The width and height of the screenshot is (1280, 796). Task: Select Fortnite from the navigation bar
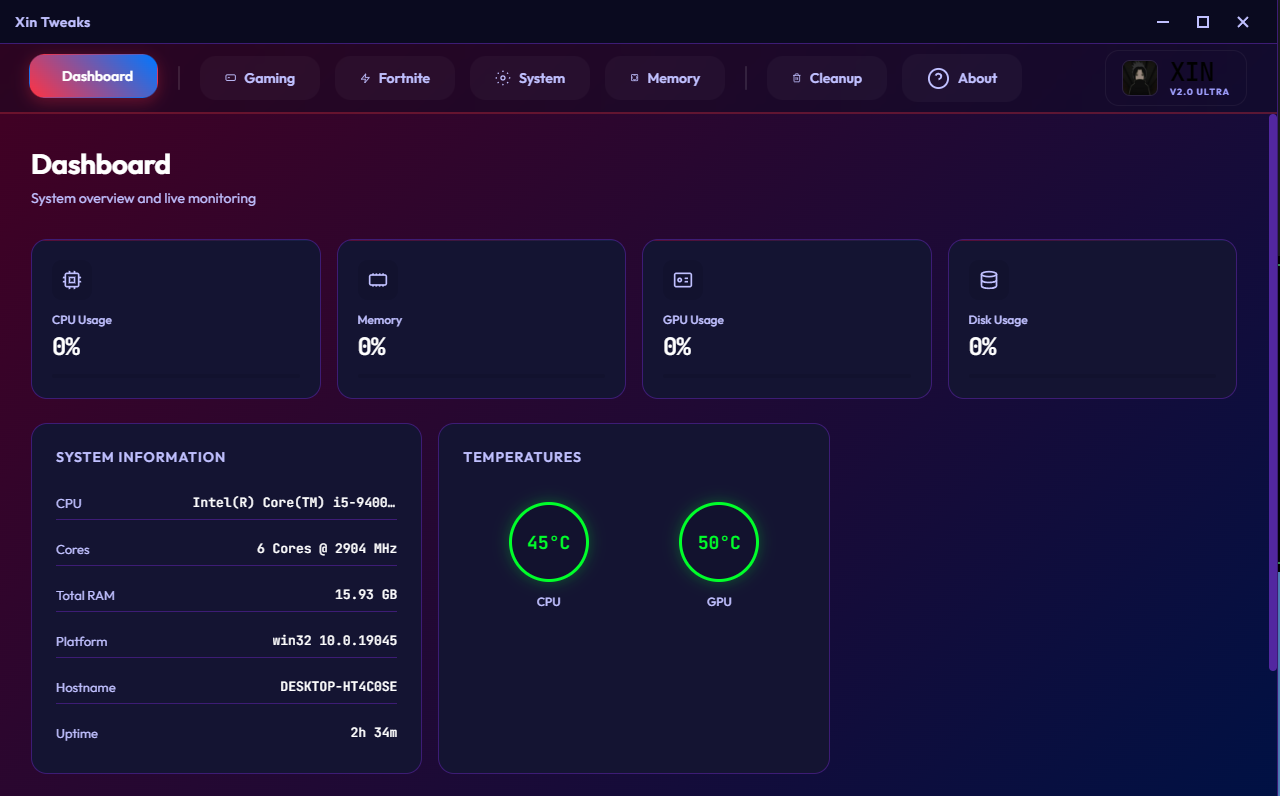pos(395,77)
